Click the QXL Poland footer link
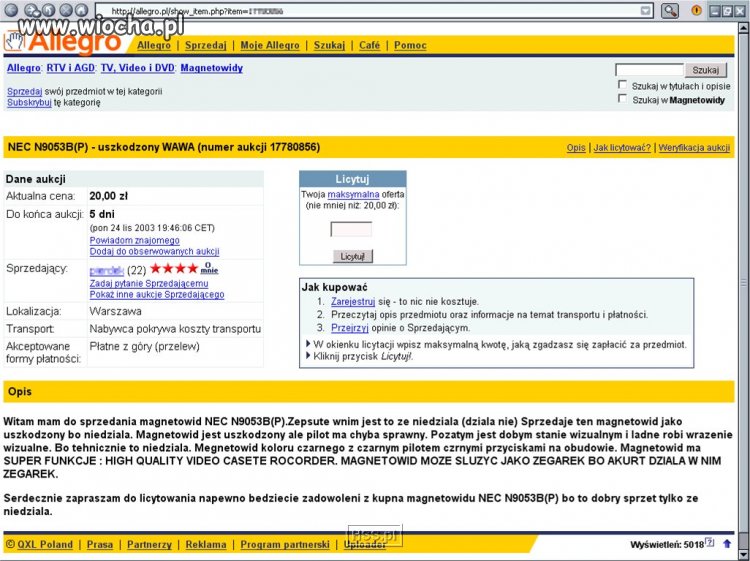The image size is (750, 561). pyautogui.click(x=45, y=544)
